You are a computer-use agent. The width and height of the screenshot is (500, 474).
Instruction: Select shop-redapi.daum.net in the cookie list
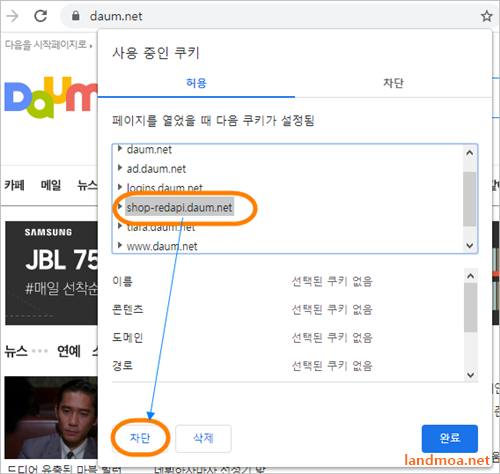pyautogui.click(x=179, y=207)
